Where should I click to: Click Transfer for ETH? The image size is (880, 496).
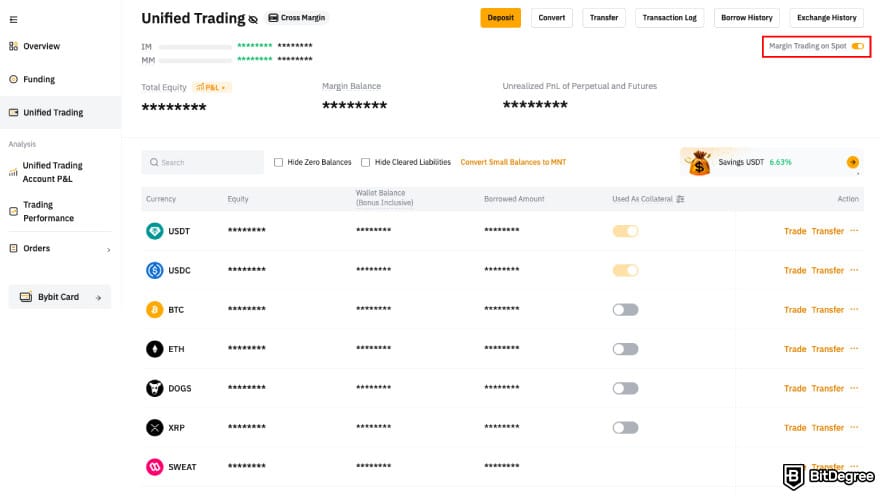coord(828,349)
